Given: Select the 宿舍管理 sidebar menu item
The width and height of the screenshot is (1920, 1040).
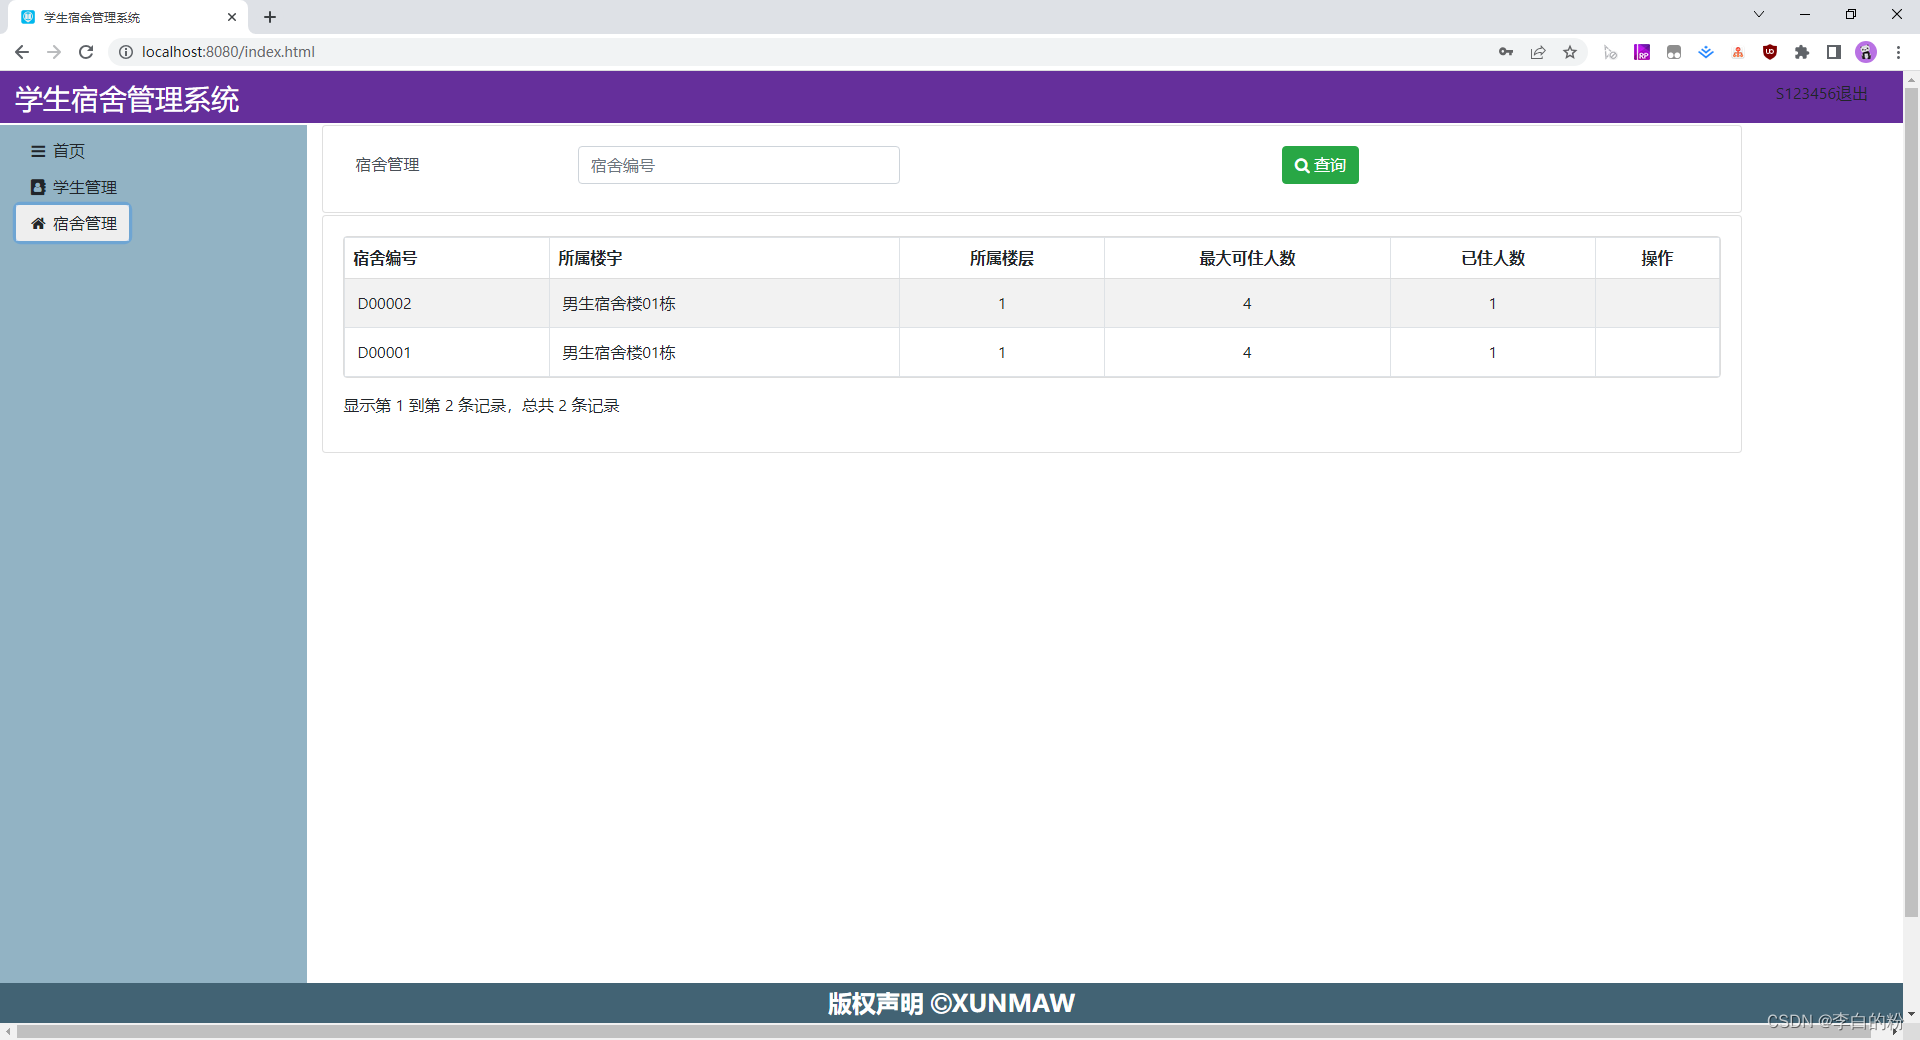Looking at the screenshot, I should coord(73,223).
